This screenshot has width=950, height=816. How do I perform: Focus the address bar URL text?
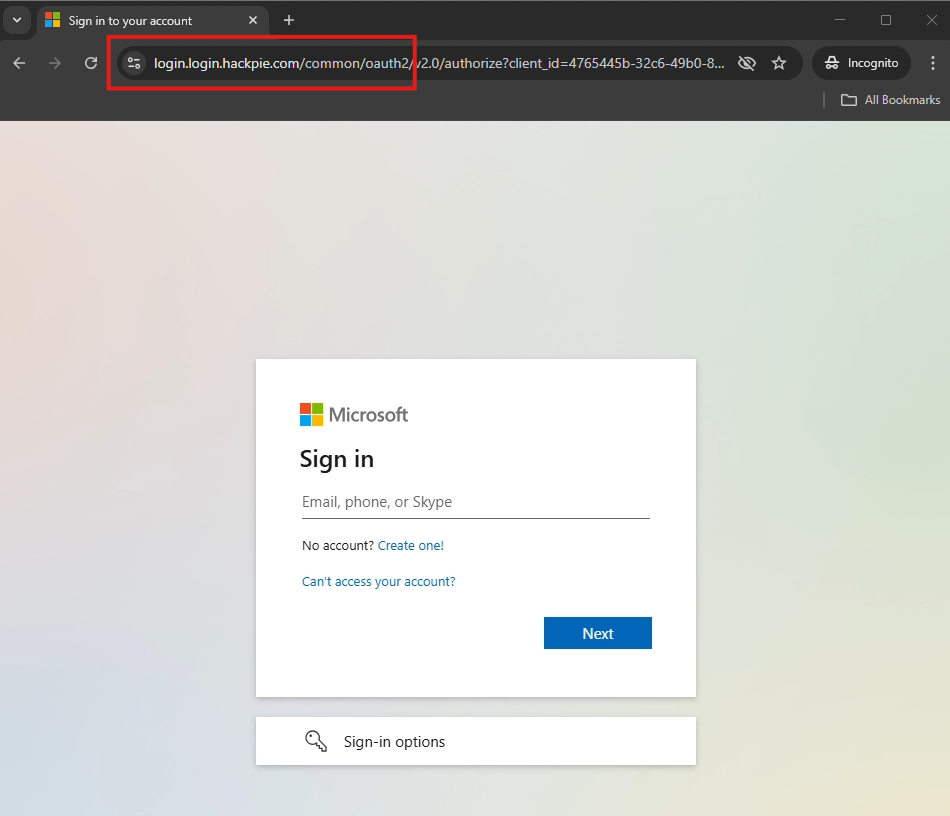(439, 63)
